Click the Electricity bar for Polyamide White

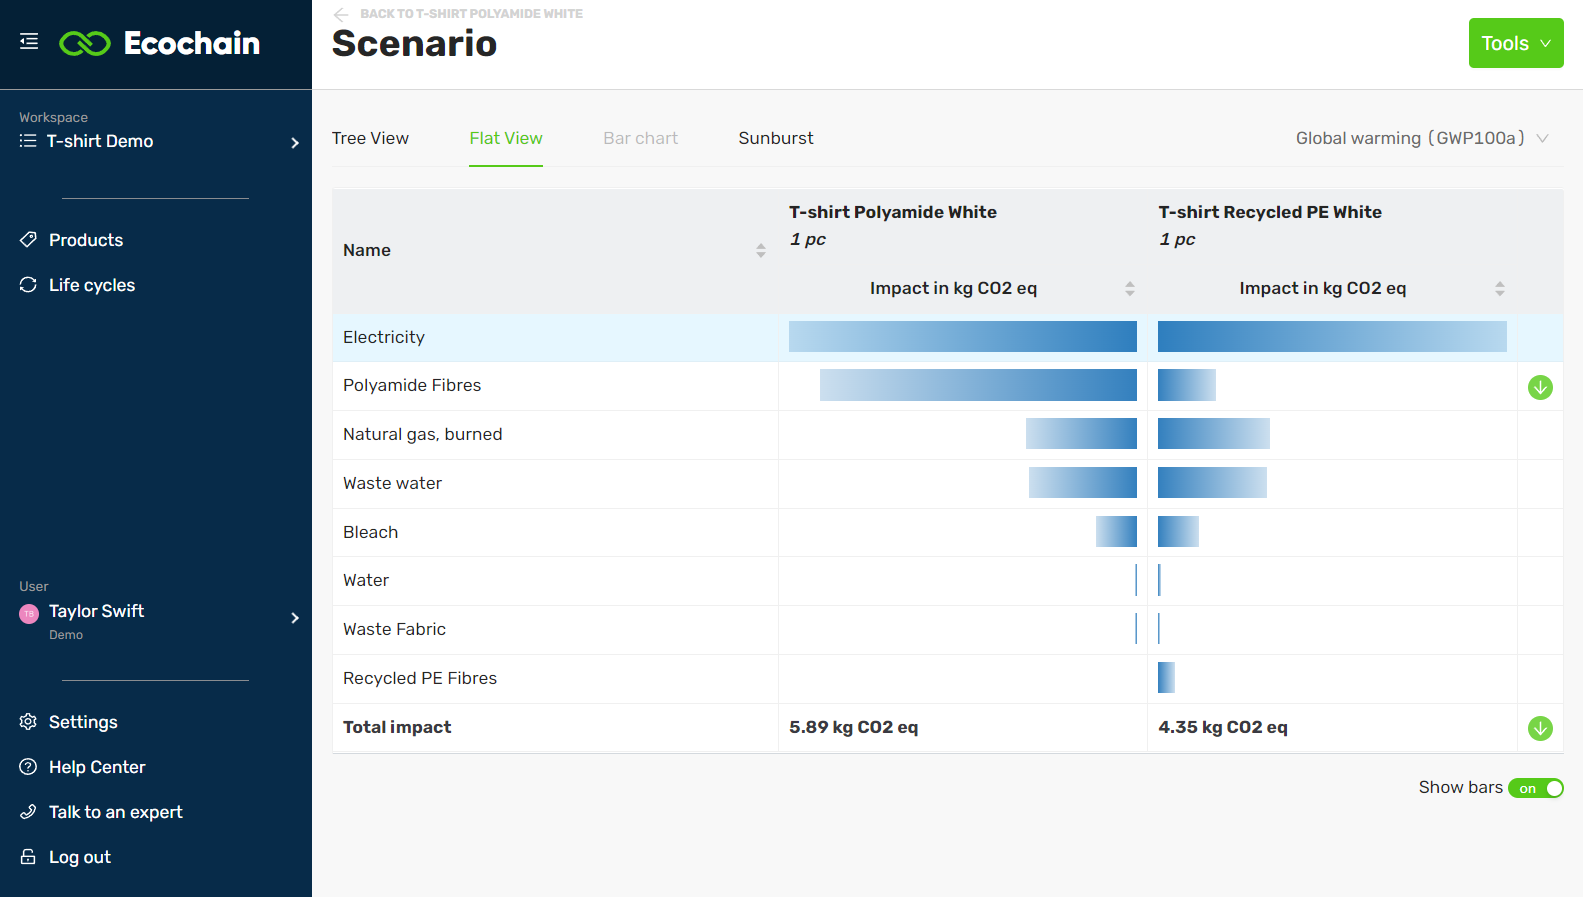pos(962,337)
